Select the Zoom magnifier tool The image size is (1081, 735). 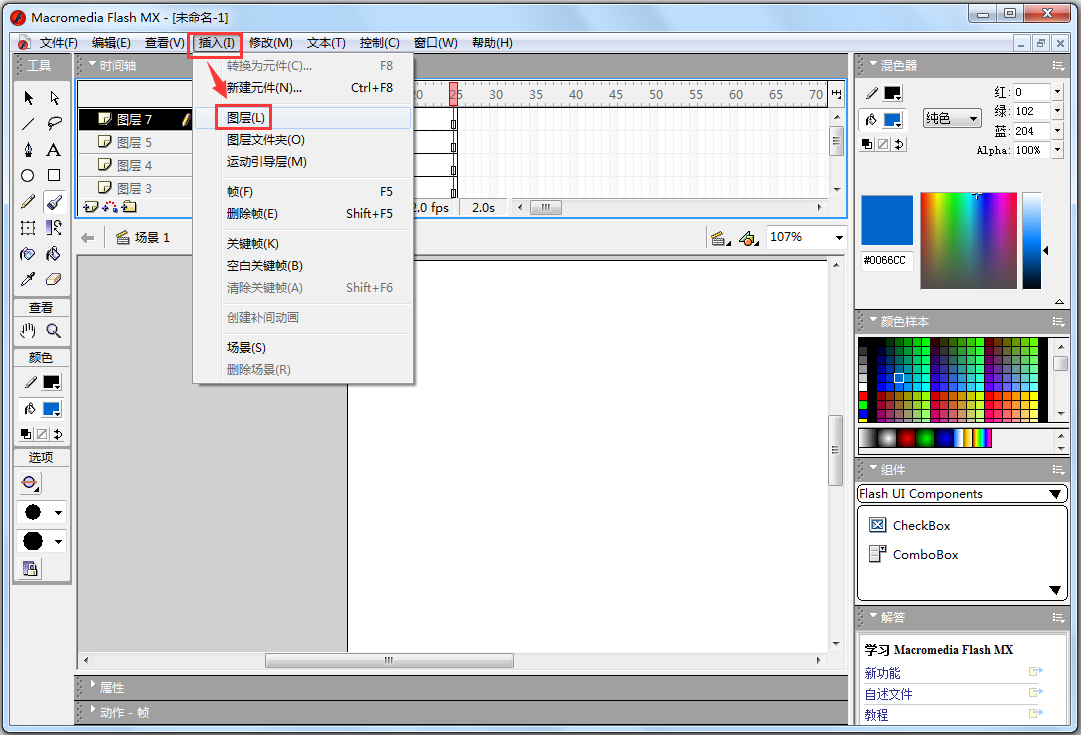click(54, 331)
